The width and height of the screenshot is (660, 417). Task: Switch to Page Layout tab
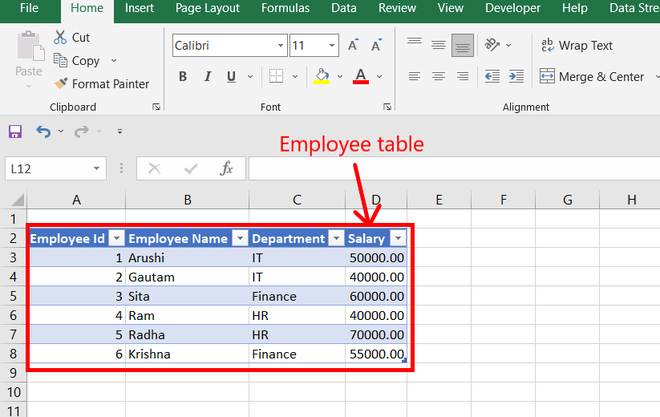[x=208, y=8]
